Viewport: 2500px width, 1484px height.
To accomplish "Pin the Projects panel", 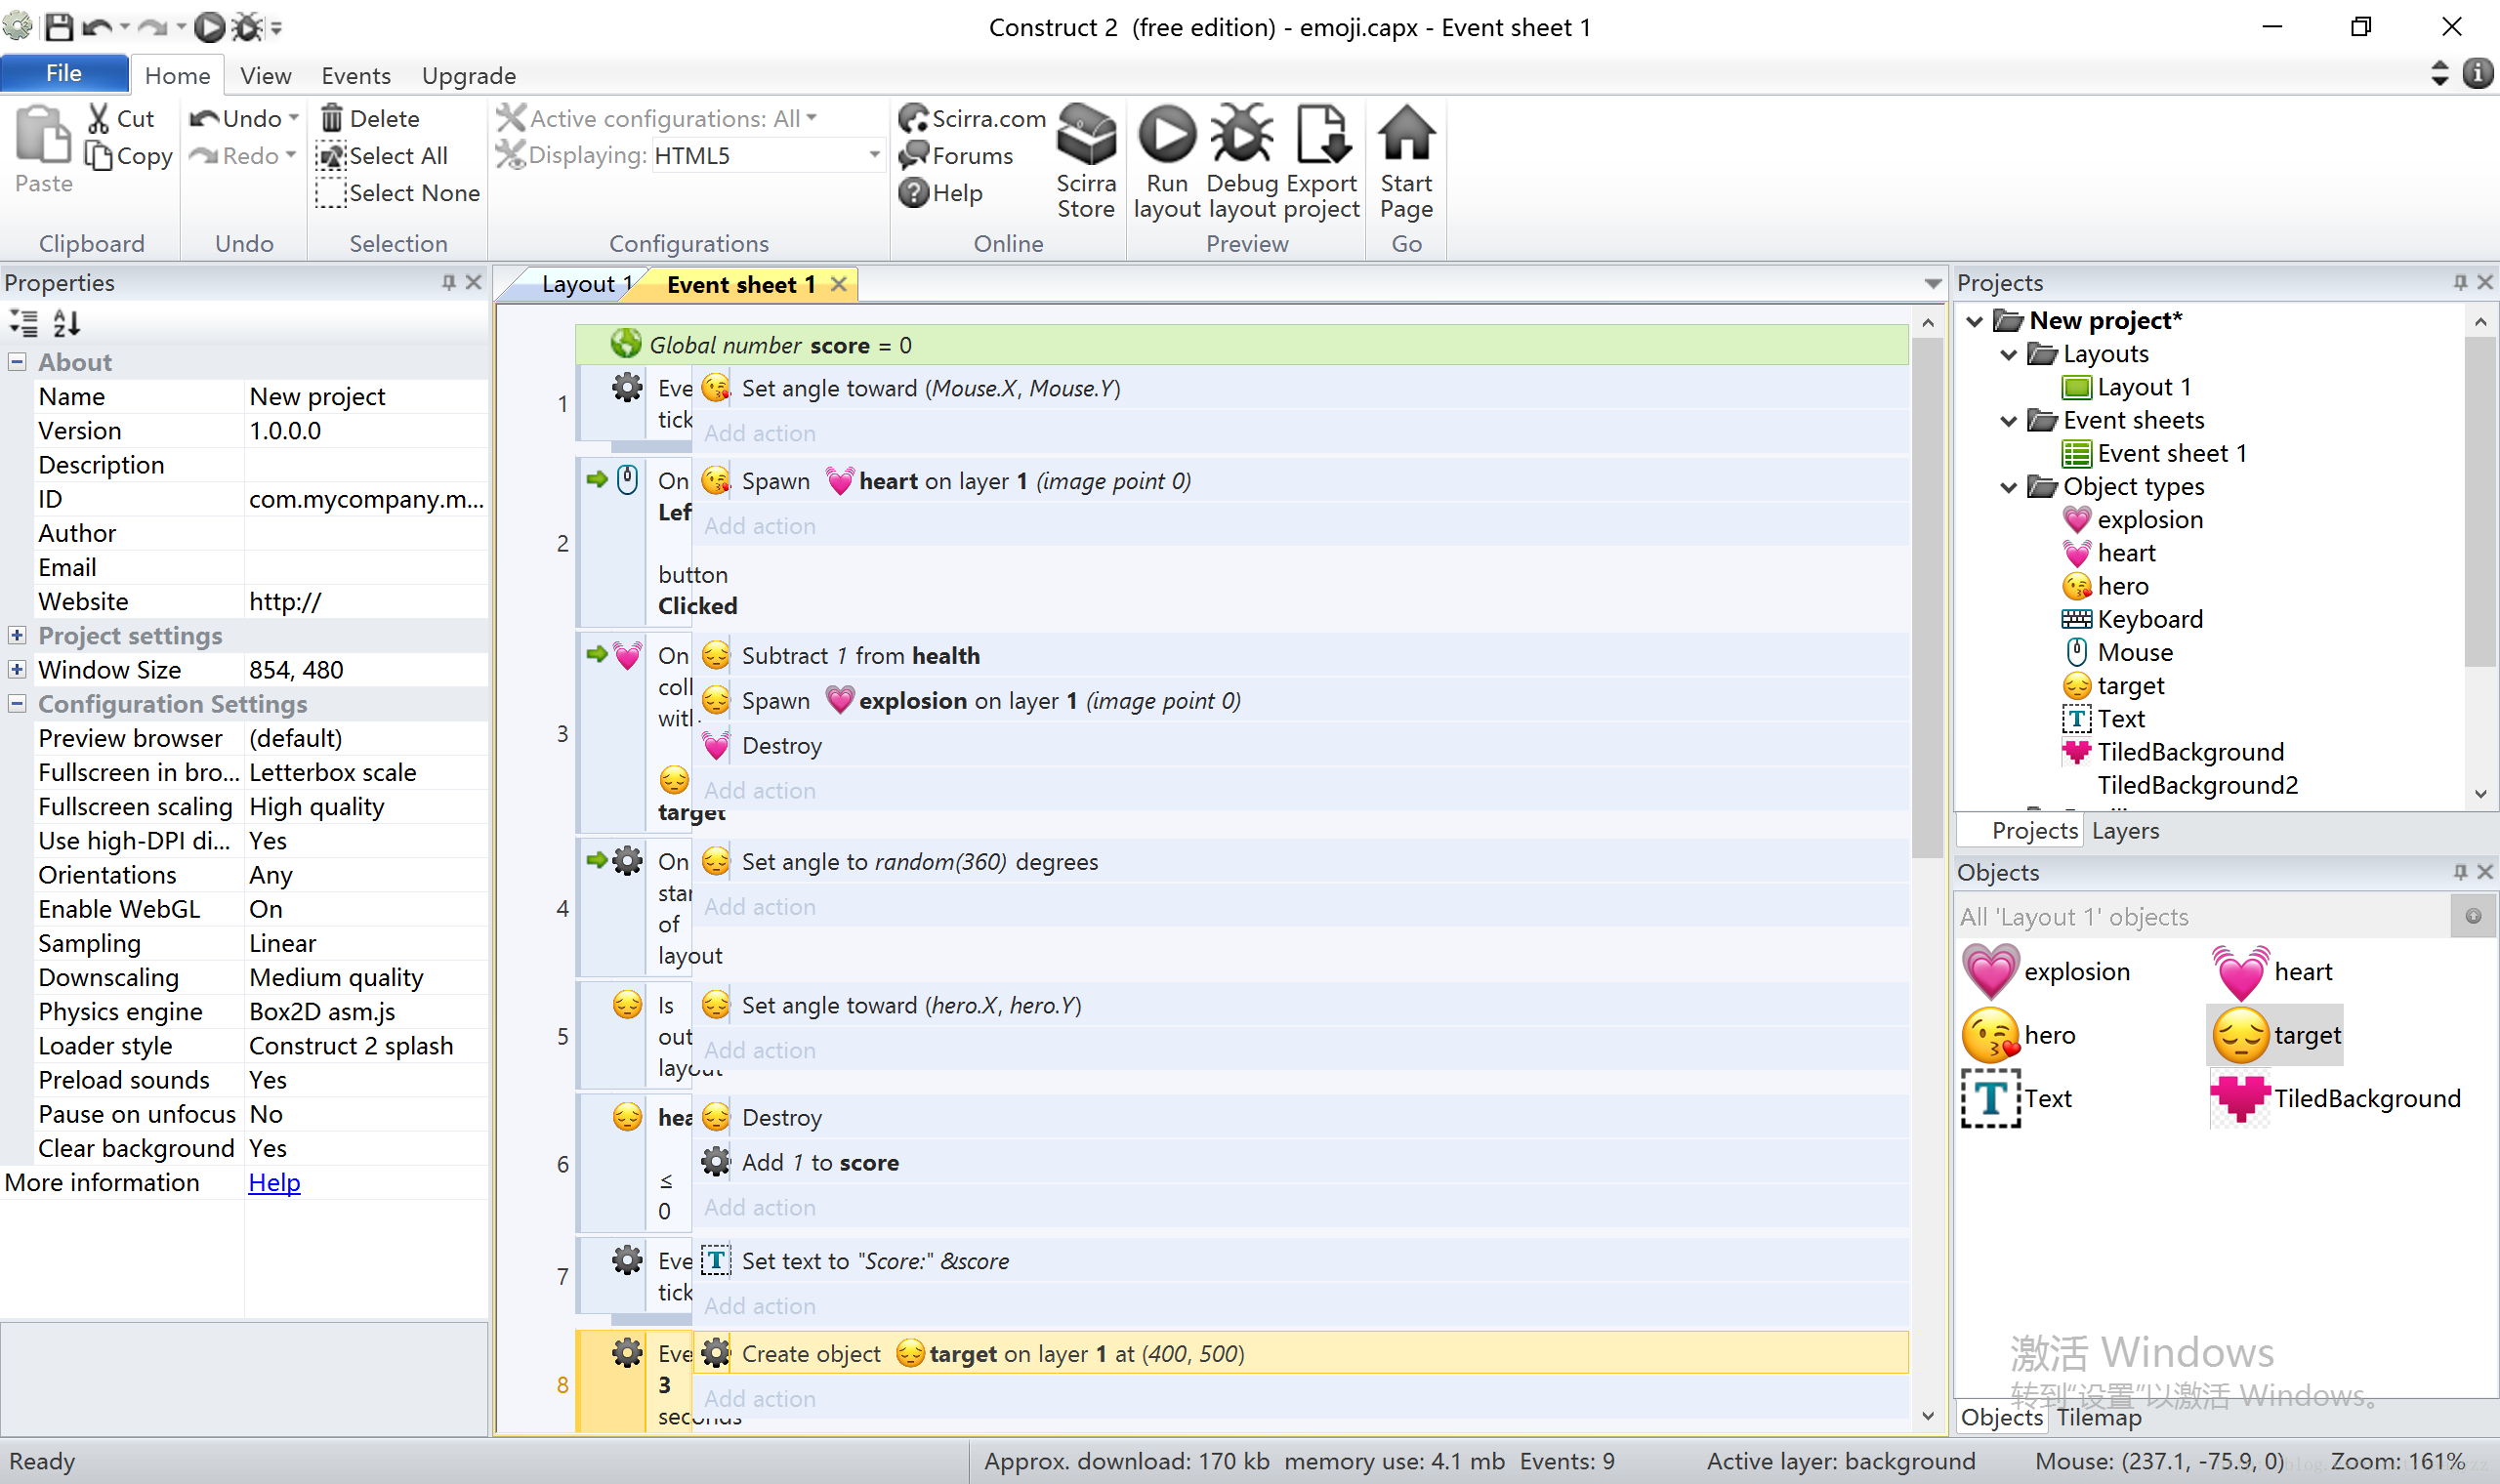I will click(x=2460, y=283).
